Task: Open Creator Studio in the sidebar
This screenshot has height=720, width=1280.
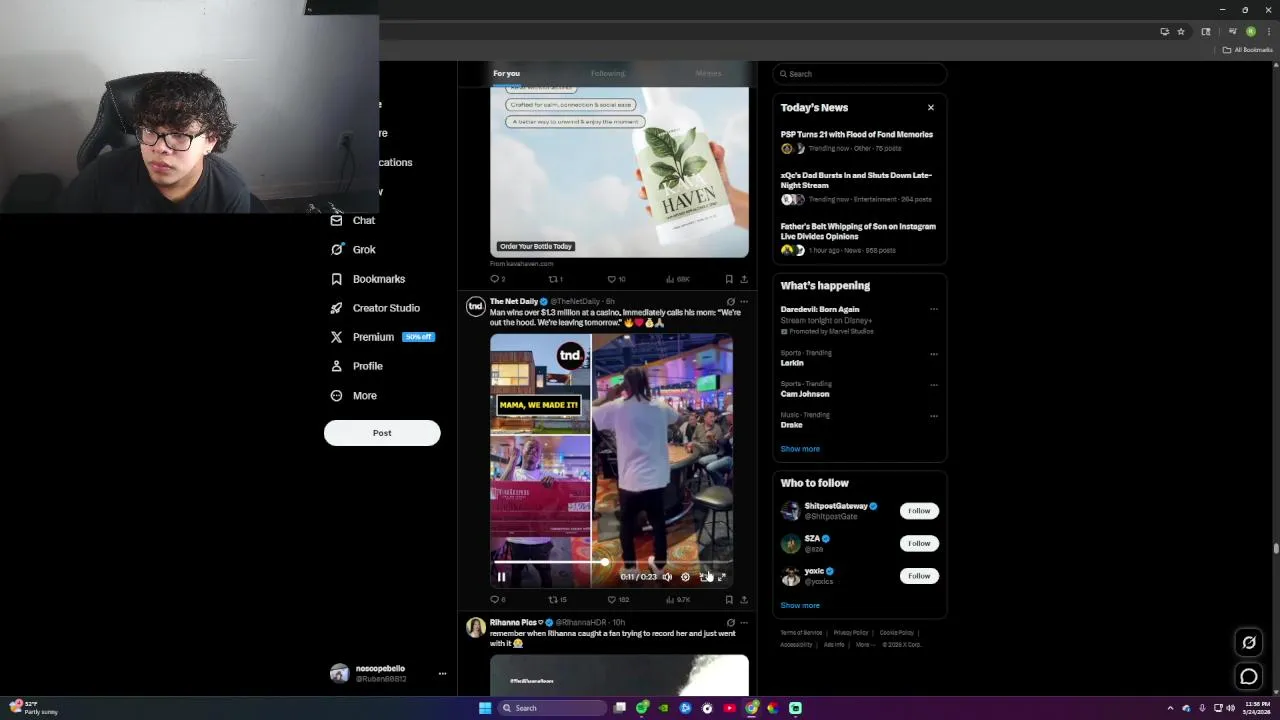Action: click(x=375, y=308)
